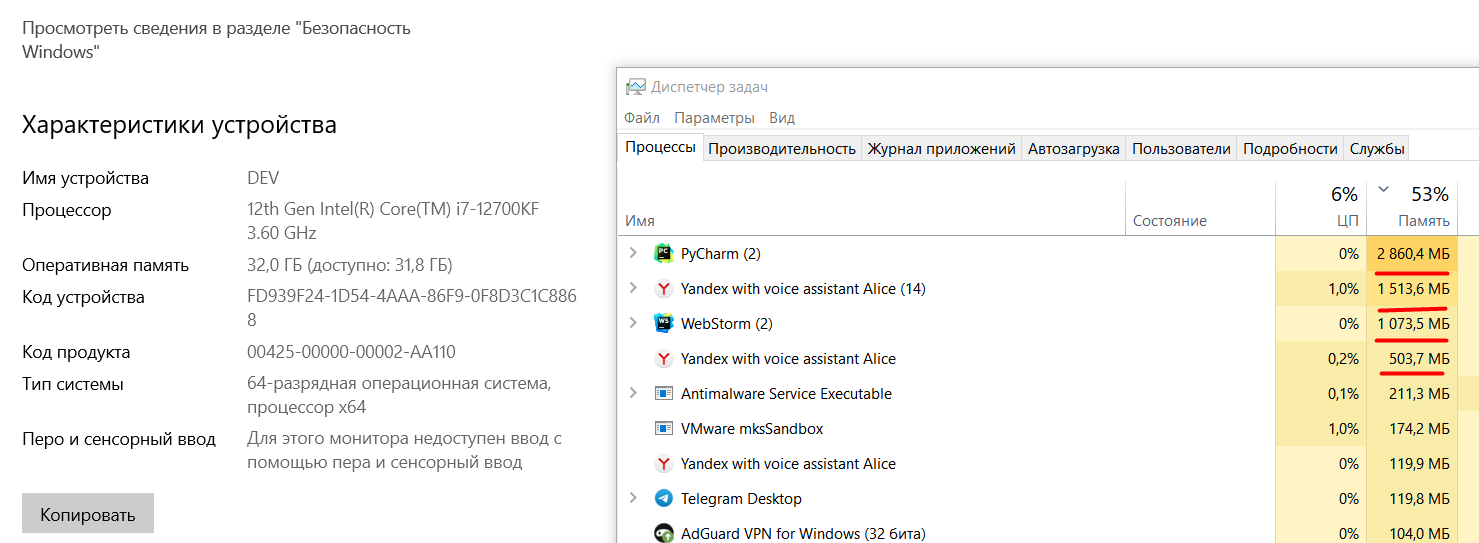Click the 503,7 МБ memory value

[1420, 359]
